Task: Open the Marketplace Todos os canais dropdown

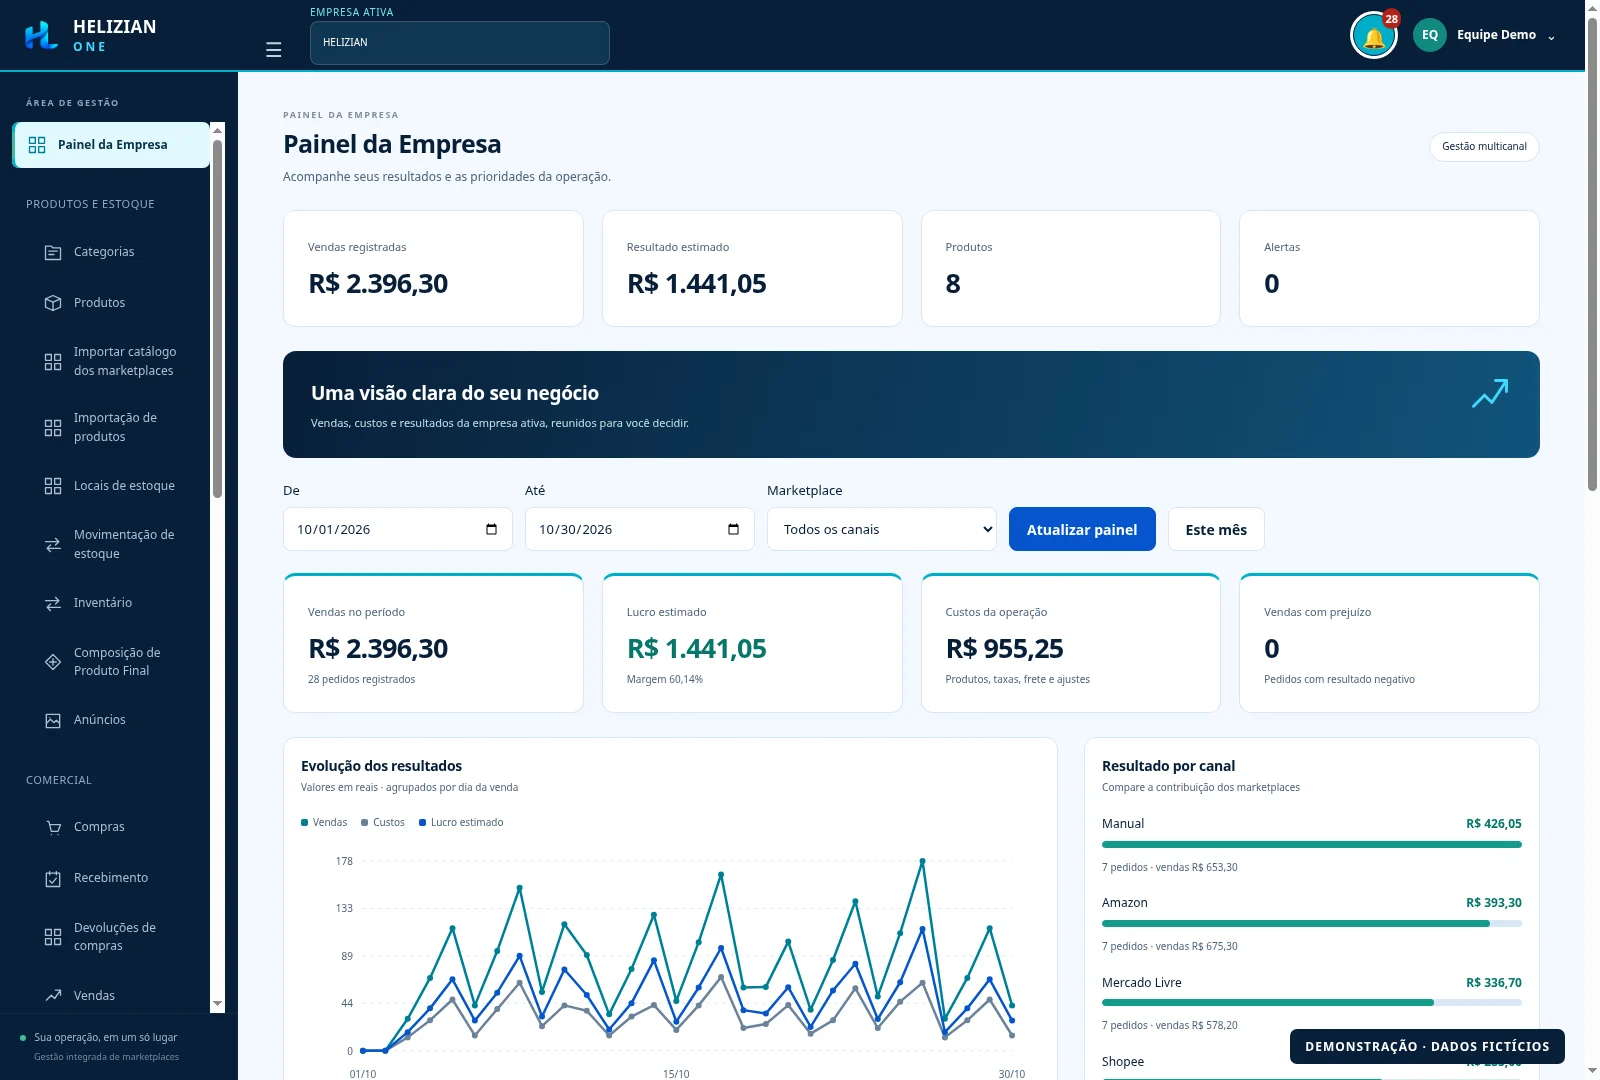Action: 882,529
